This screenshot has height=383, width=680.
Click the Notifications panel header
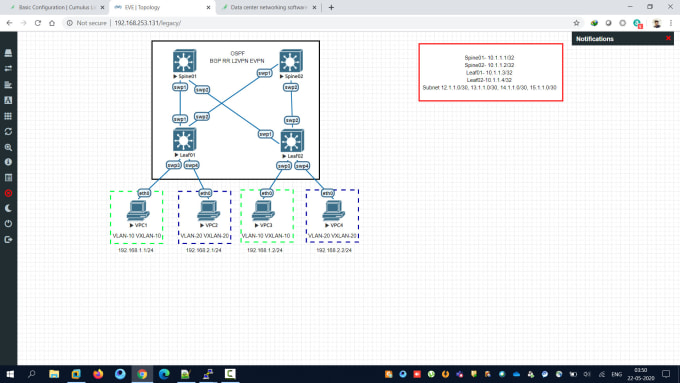[x=623, y=39]
